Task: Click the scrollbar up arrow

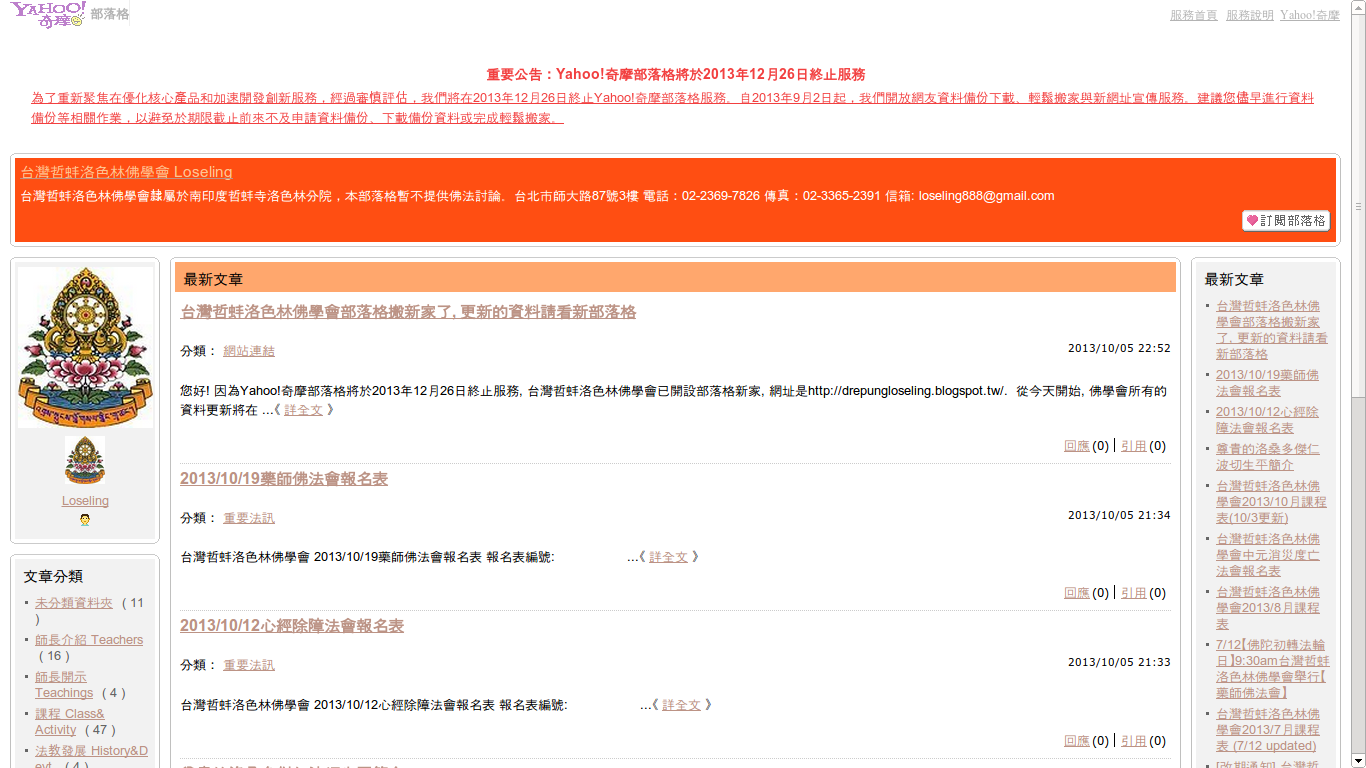Action: [x=1358, y=8]
